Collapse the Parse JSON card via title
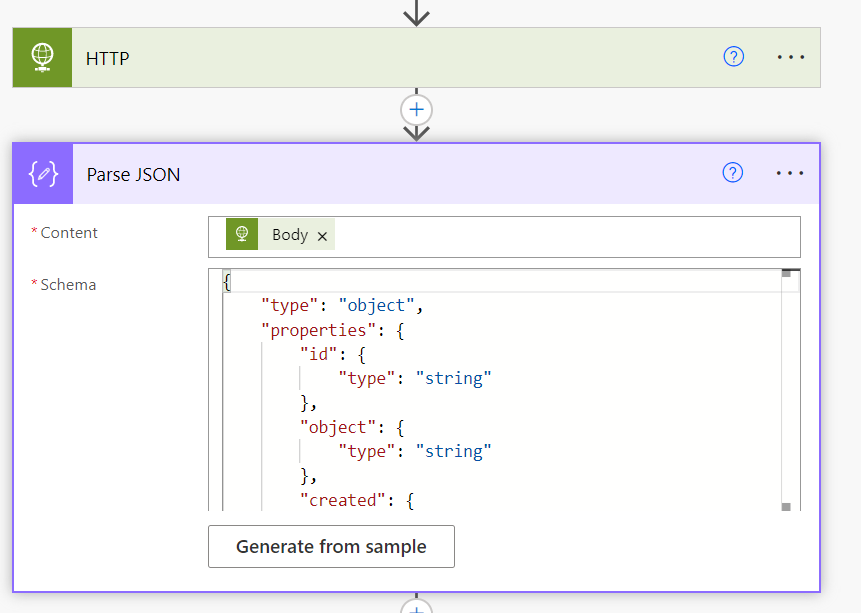Screen dimensions: 861x613 tap(133, 174)
